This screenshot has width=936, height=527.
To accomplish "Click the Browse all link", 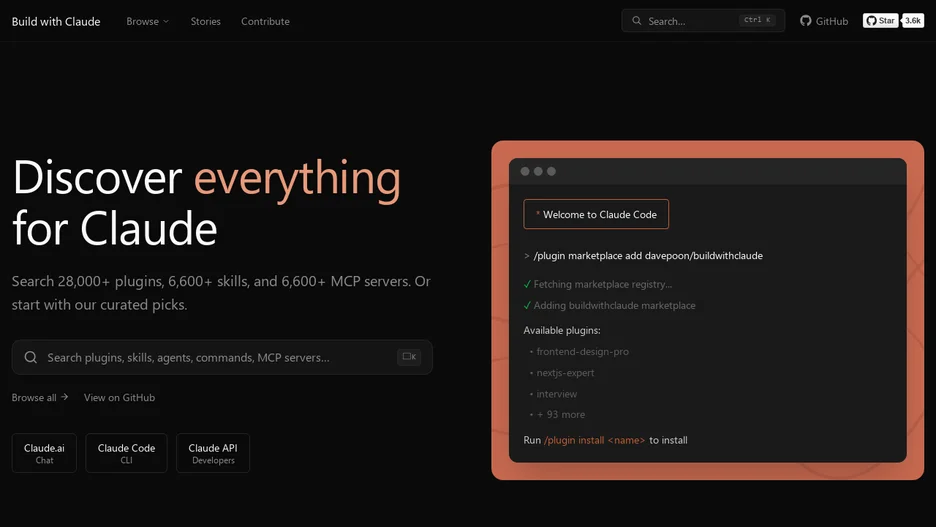I will pyautogui.click(x=39, y=397).
